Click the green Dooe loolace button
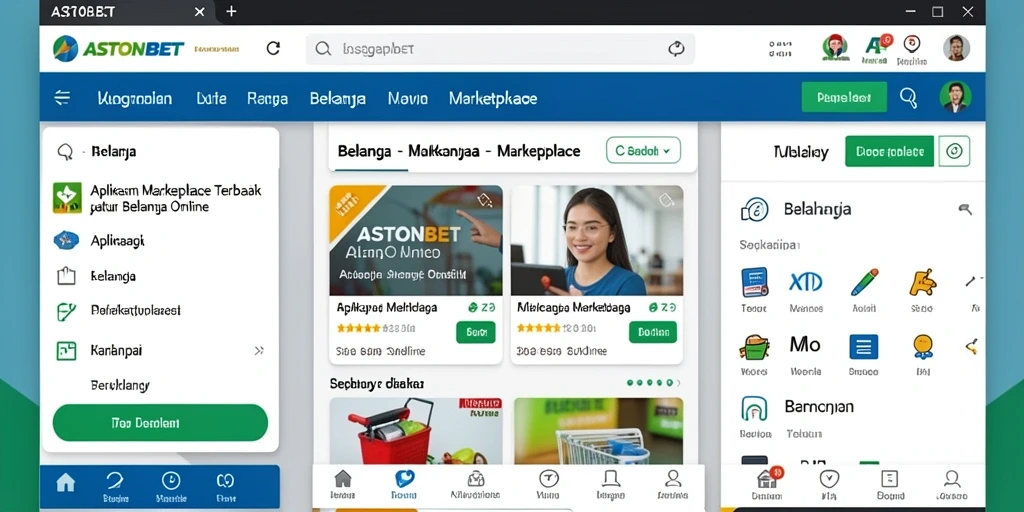The image size is (1024, 512). click(889, 152)
